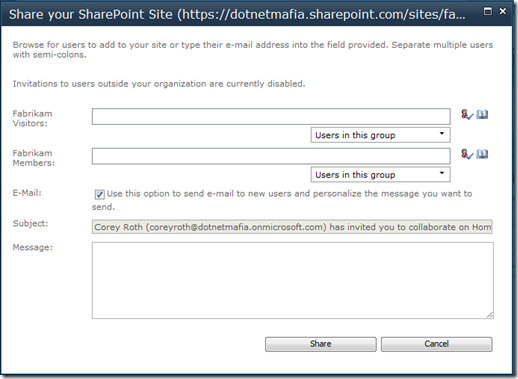Click the Share button
Image resolution: width=518 pixels, height=379 pixels.
click(321, 344)
